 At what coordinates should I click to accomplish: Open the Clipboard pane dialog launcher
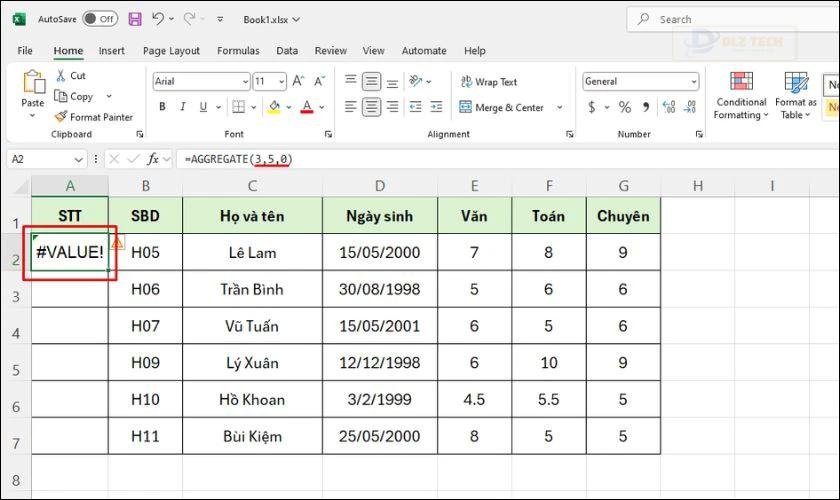(140, 135)
